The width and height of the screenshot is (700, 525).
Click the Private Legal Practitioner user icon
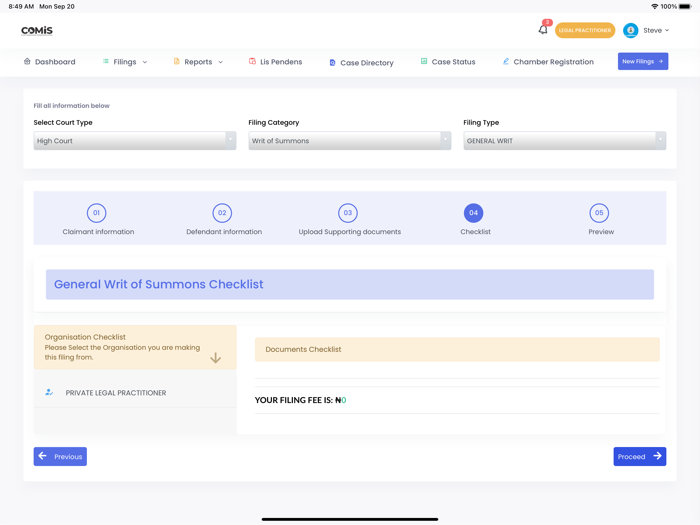(49, 392)
